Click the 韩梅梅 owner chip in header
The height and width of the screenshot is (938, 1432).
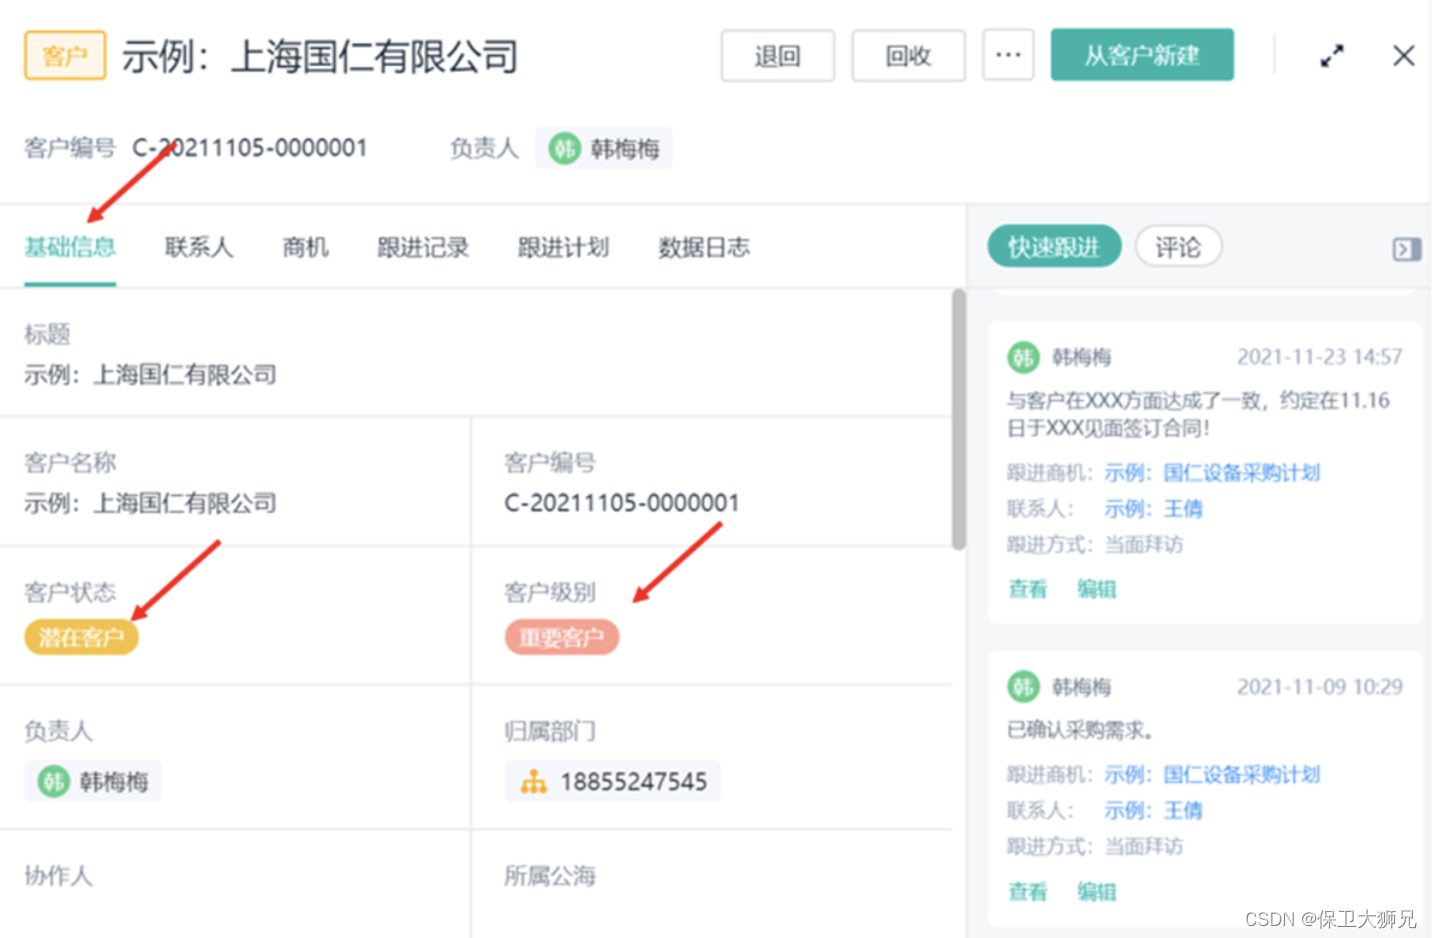604,149
